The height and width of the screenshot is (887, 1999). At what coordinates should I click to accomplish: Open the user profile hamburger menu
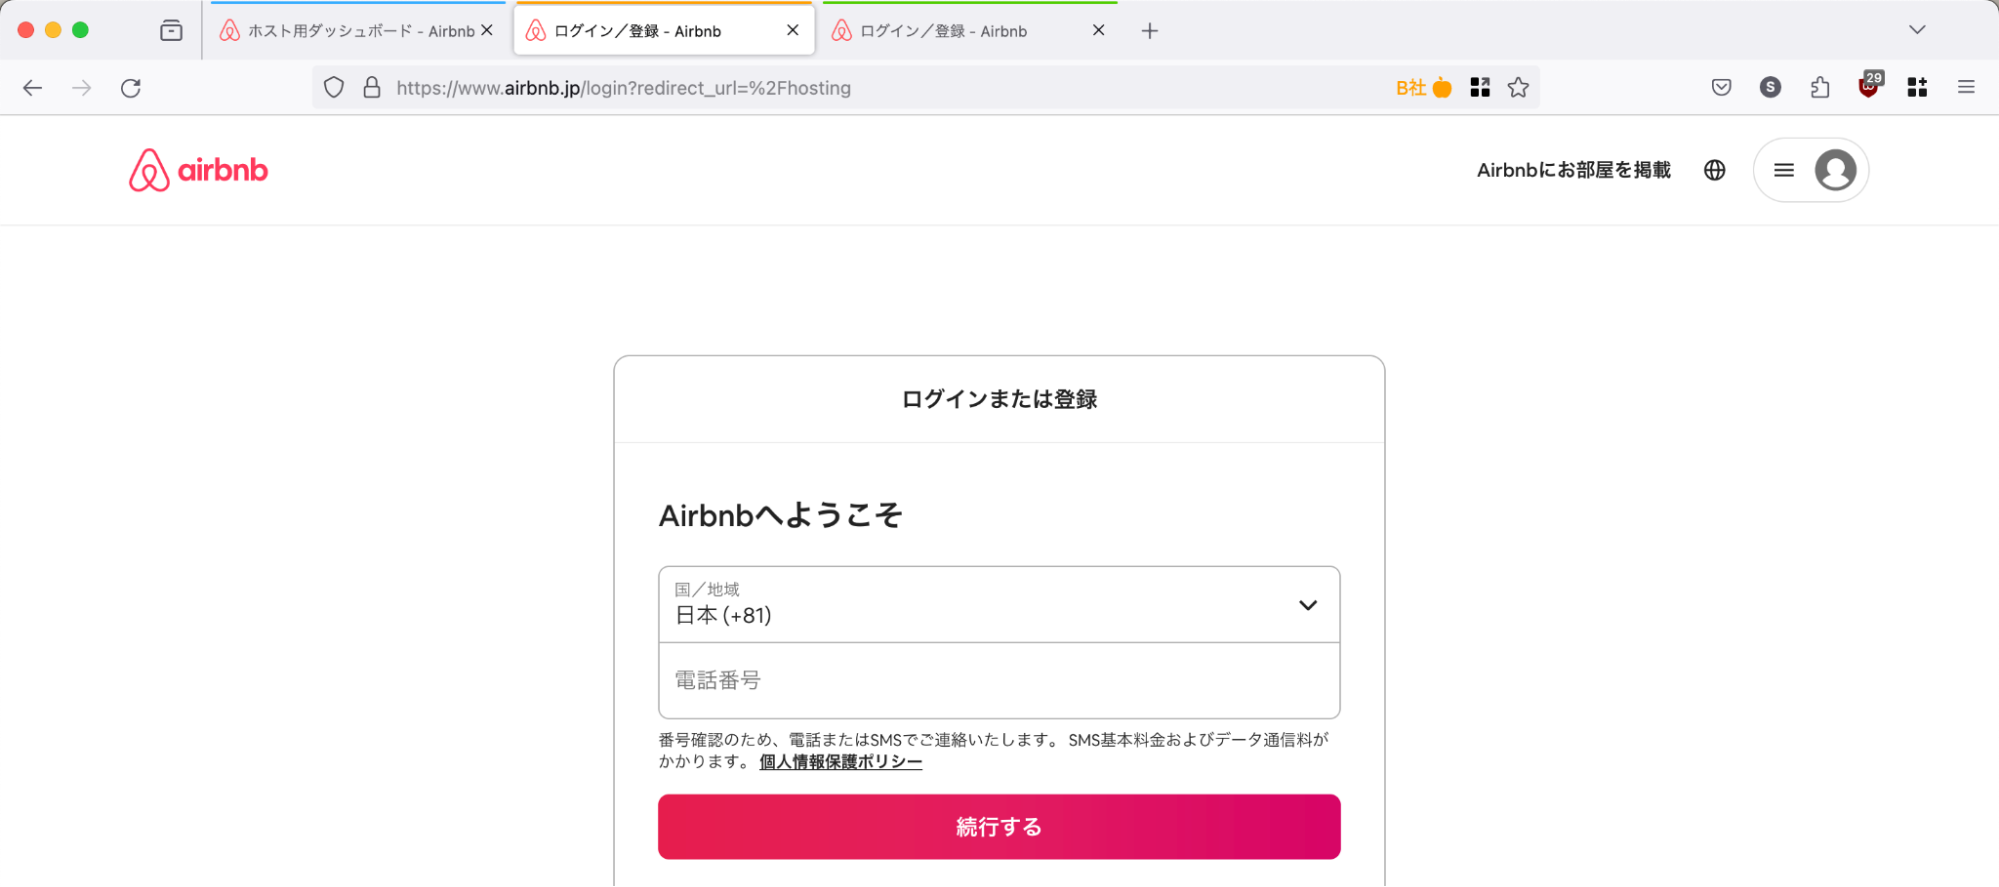tap(1810, 170)
